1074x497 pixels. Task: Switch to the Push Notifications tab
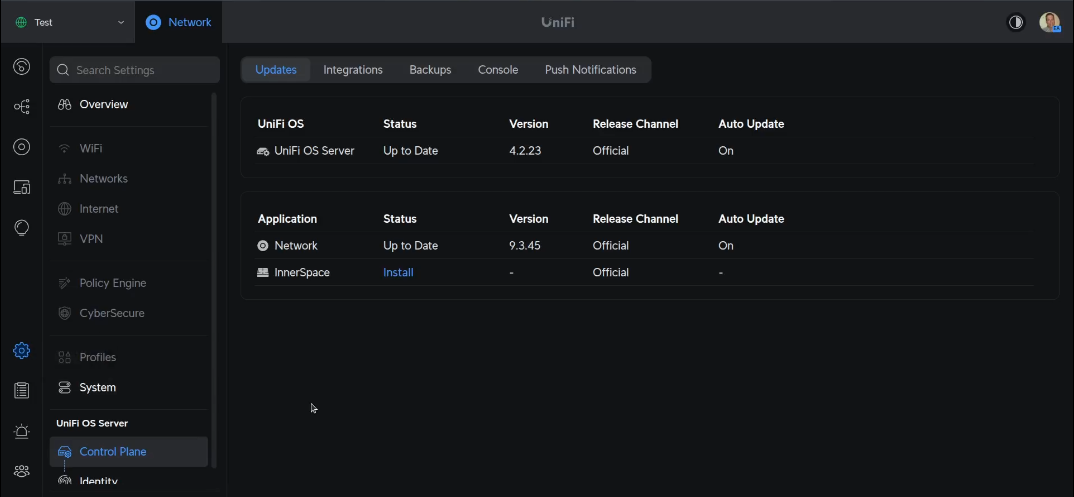590,70
